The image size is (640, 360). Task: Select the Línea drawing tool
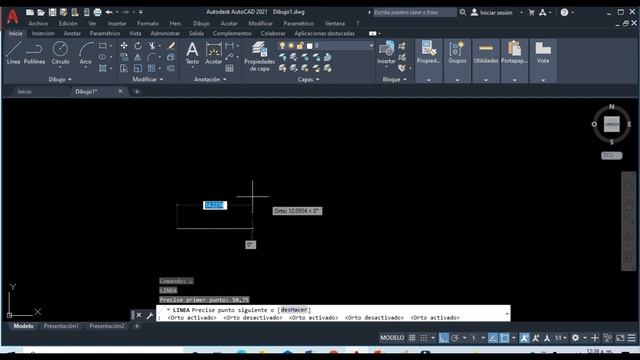13,52
